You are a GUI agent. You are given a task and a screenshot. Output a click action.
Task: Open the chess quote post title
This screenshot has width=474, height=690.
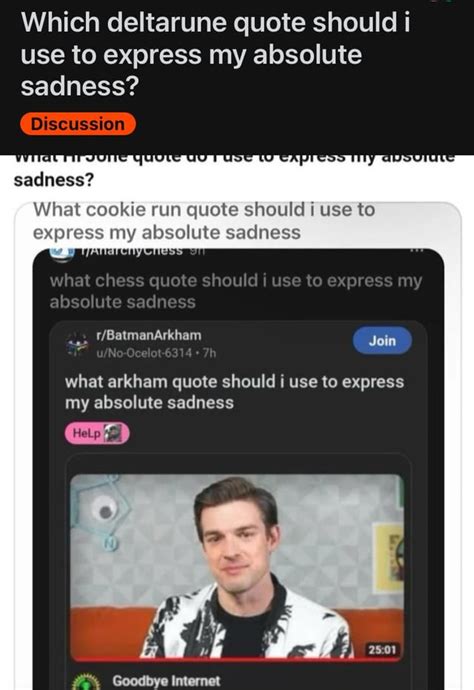(235, 291)
